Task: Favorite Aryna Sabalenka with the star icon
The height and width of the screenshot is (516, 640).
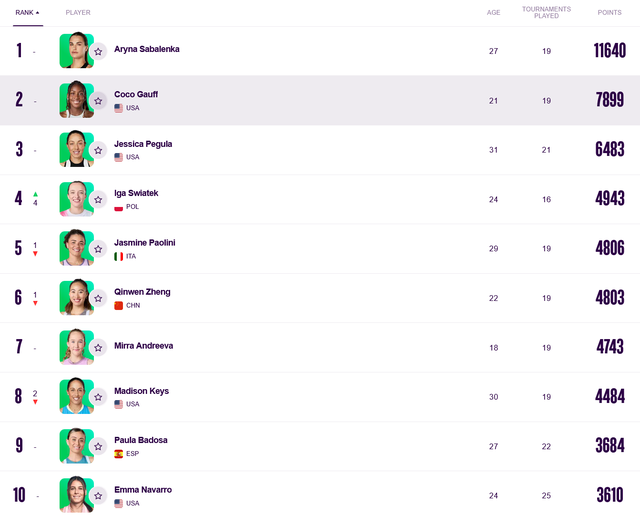Action: (x=98, y=51)
